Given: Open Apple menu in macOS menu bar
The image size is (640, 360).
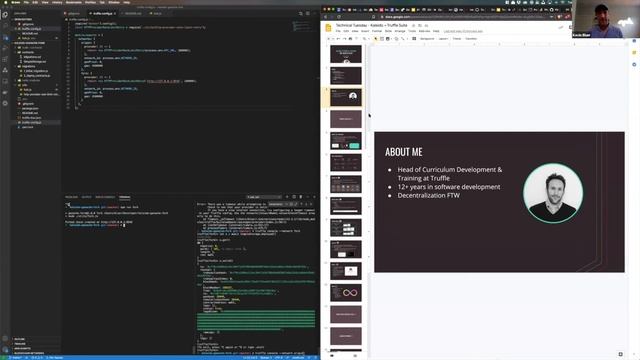Looking at the screenshot, I should (6, 2).
